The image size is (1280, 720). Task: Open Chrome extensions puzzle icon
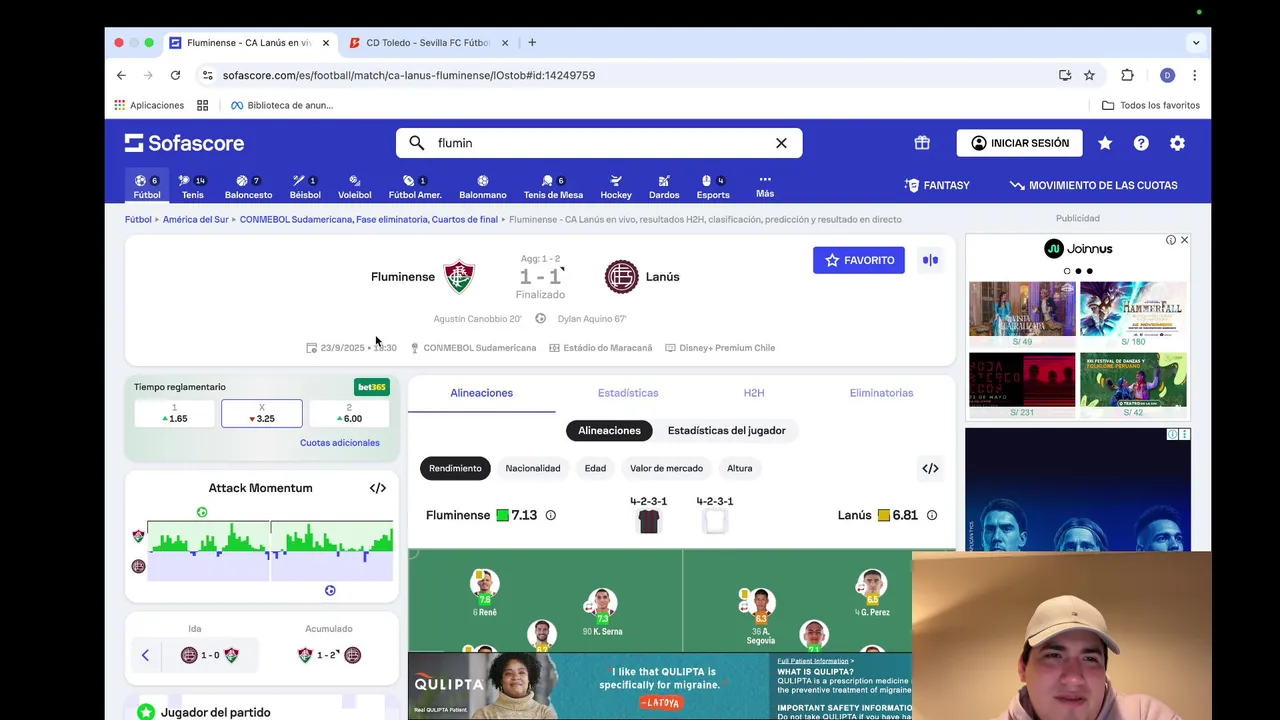click(x=1127, y=75)
